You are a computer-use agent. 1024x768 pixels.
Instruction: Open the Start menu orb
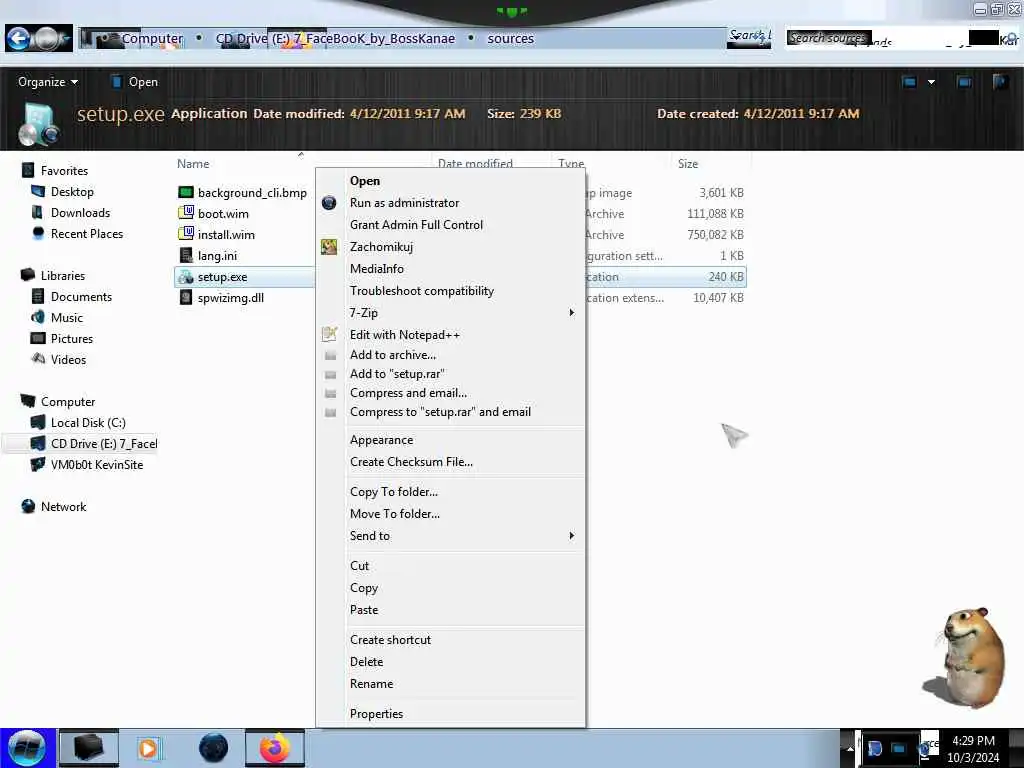[27, 748]
